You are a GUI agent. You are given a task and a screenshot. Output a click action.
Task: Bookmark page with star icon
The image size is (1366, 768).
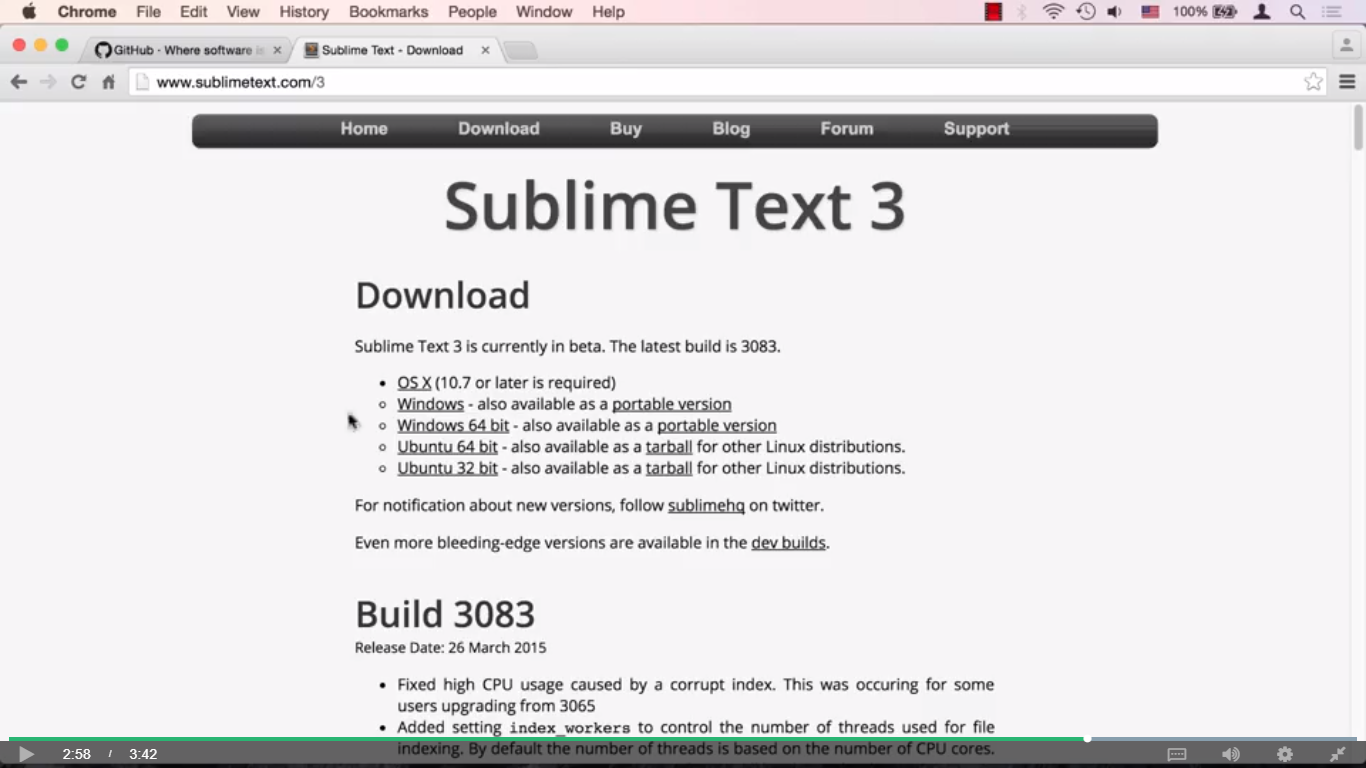[x=1314, y=82]
